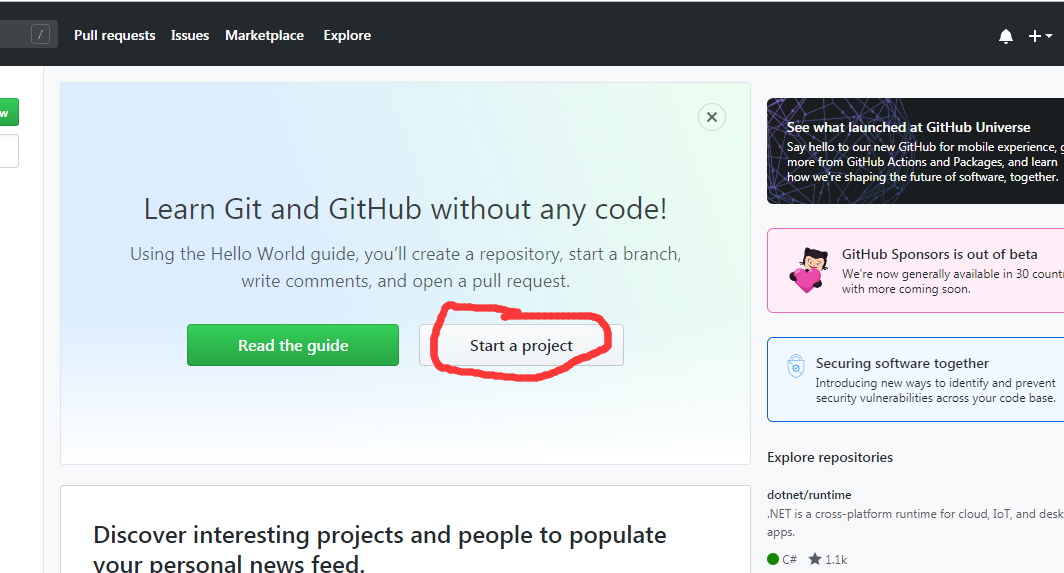Click the green New button at left edge
Image resolution: width=1064 pixels, height=573 pixels.
(9, 112)
